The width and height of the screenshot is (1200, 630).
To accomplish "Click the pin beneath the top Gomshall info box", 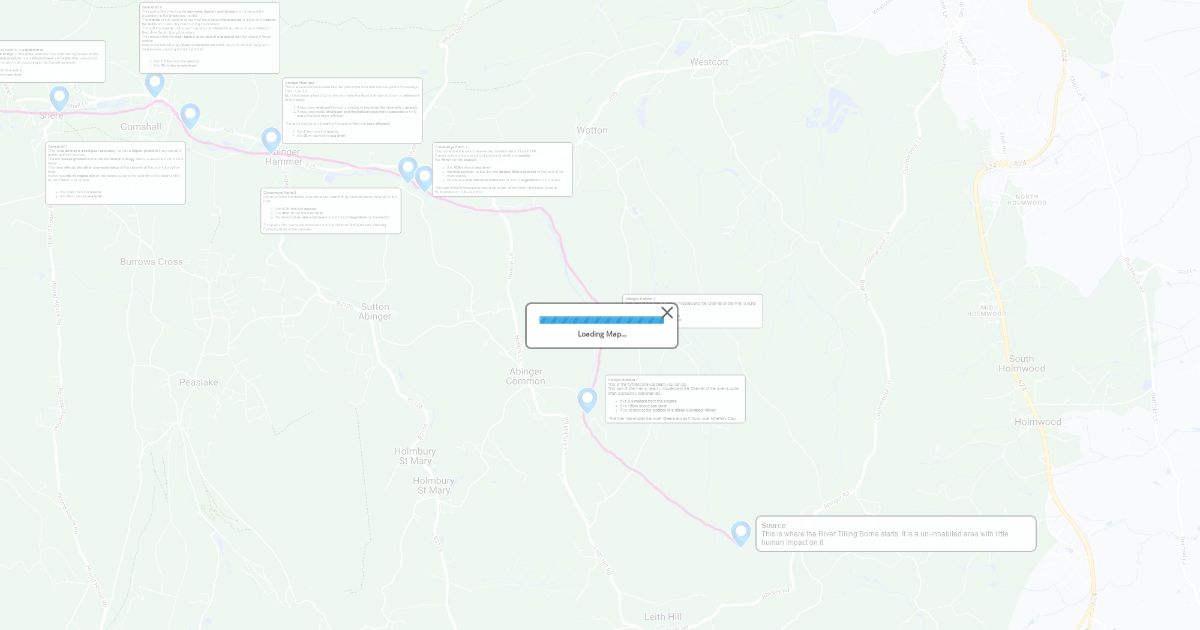I will tap(154, 84).
